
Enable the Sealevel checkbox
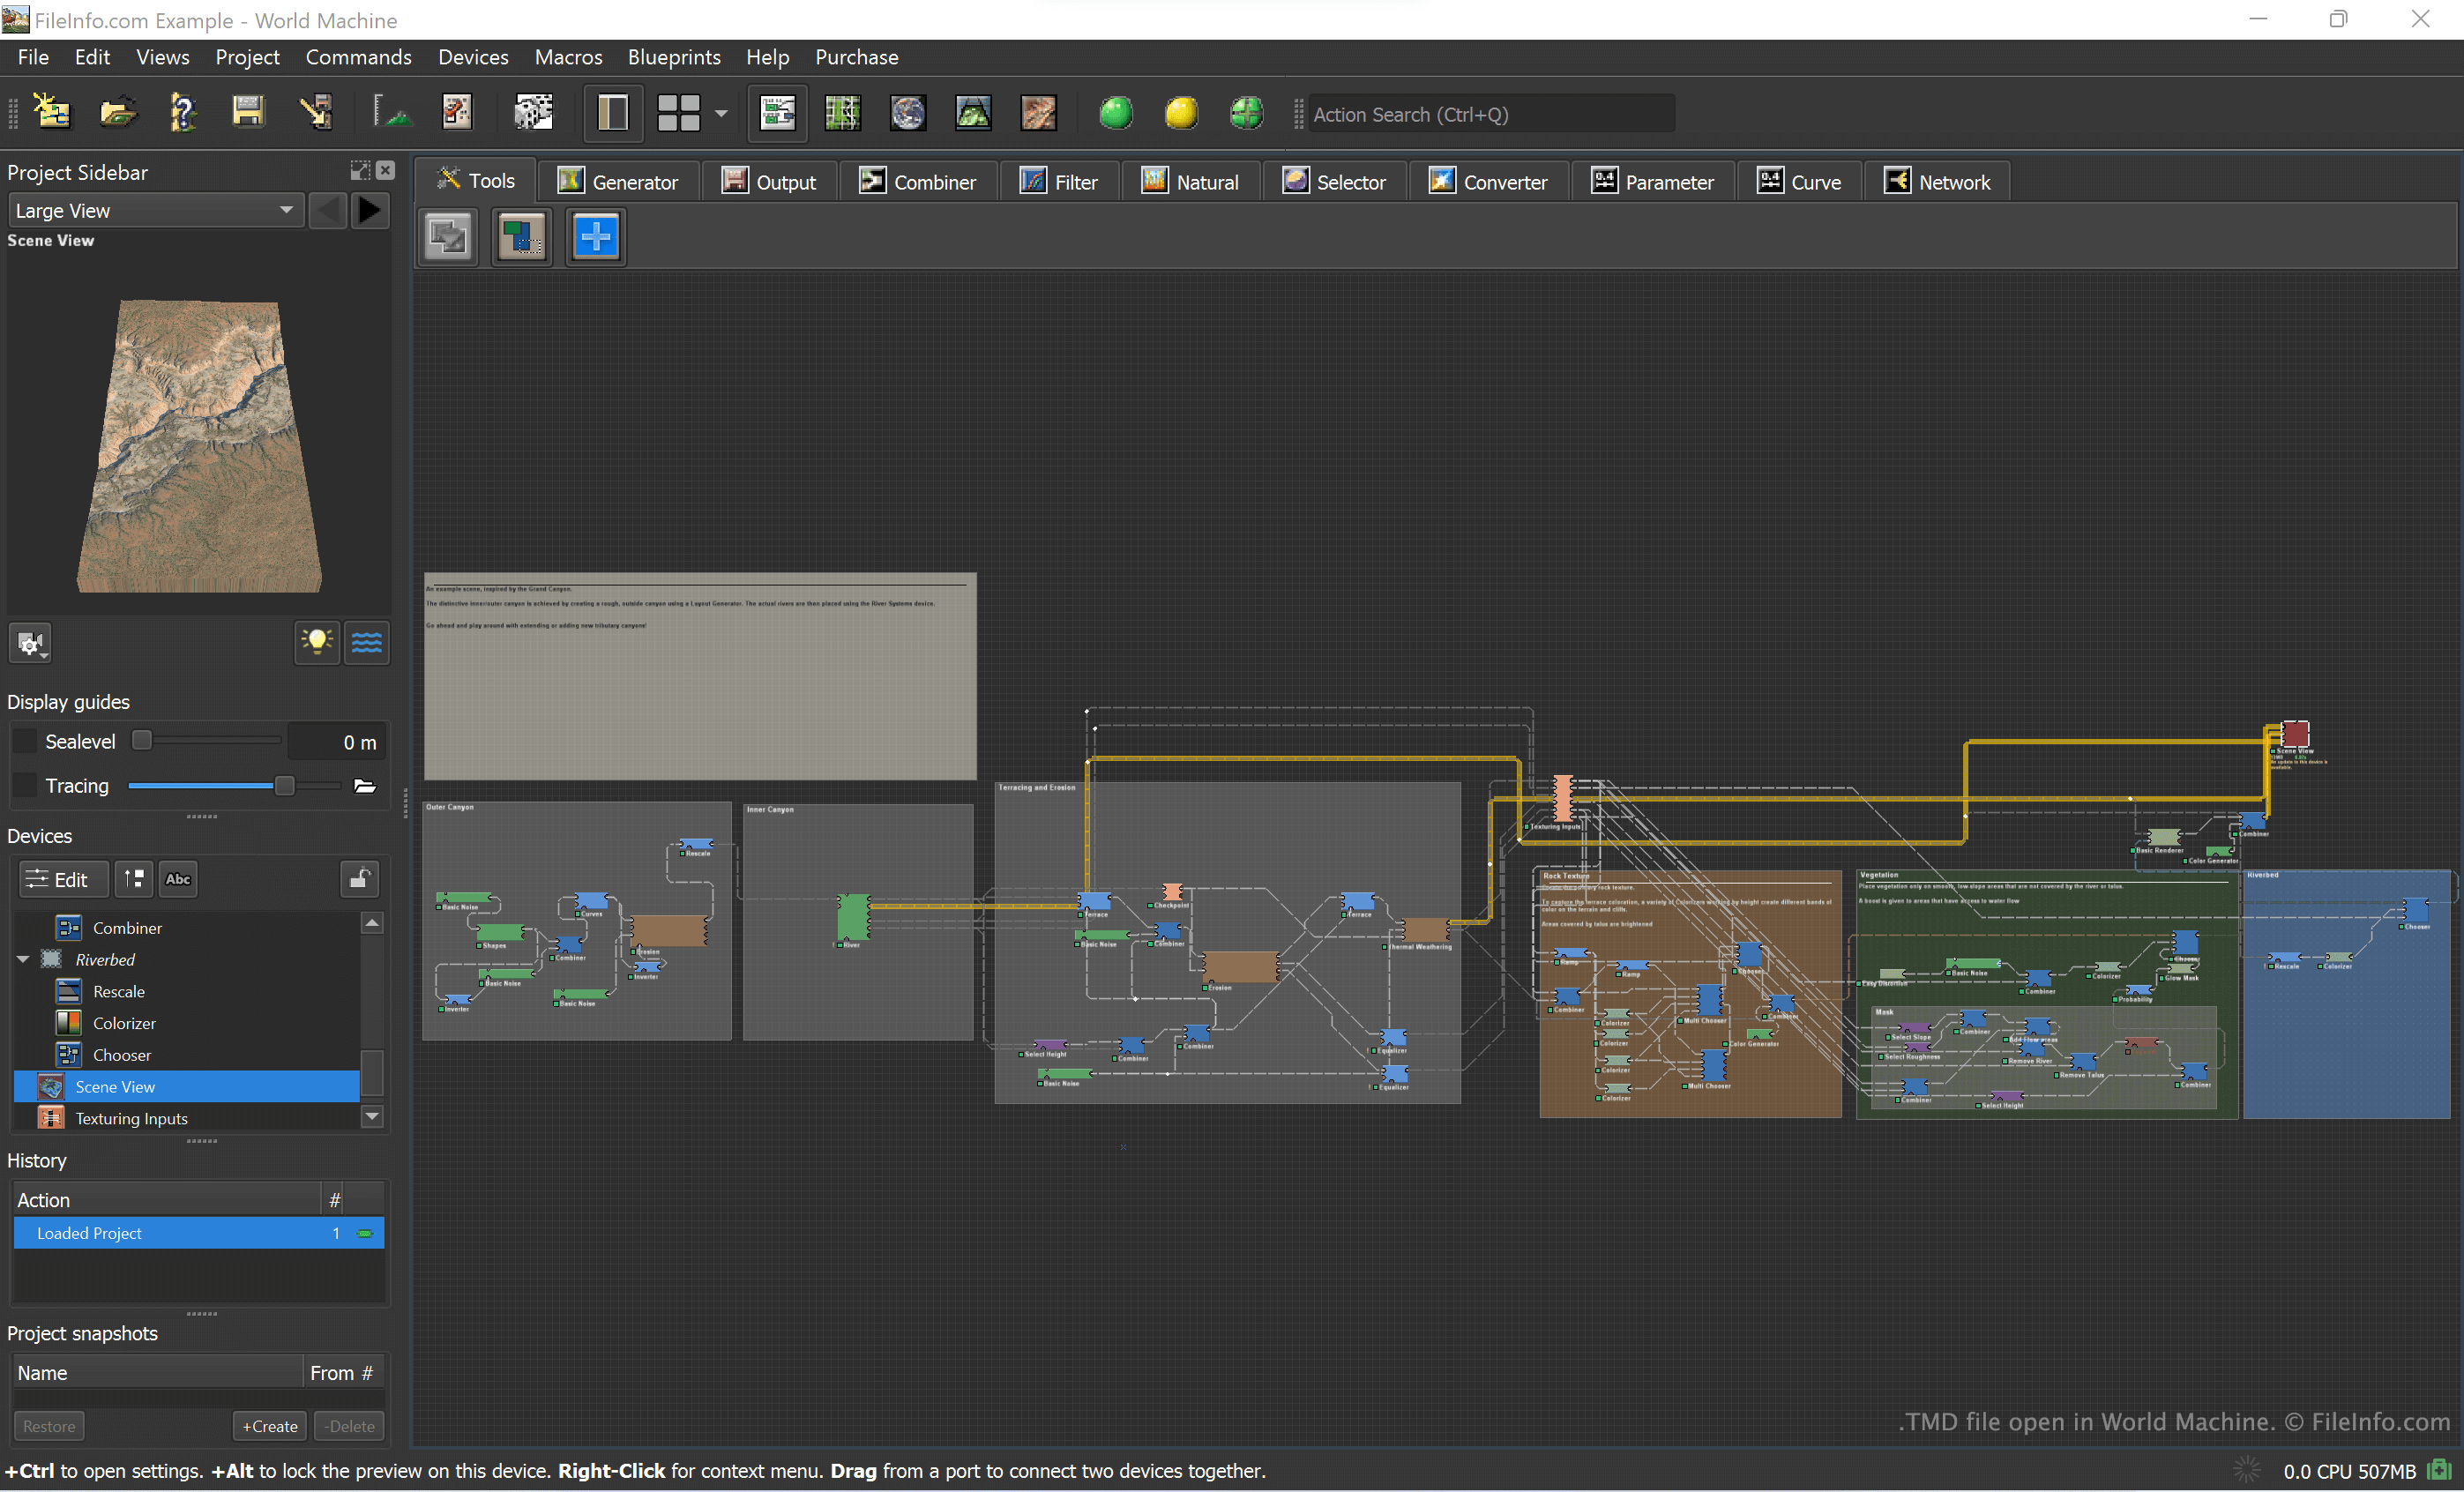pyautogui.click(x=24, y=741)
